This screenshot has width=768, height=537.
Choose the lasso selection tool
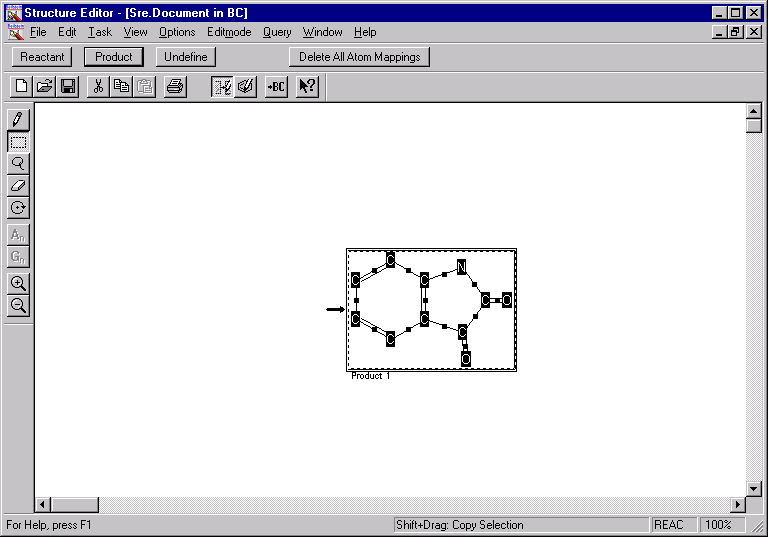tap(18, 164)
